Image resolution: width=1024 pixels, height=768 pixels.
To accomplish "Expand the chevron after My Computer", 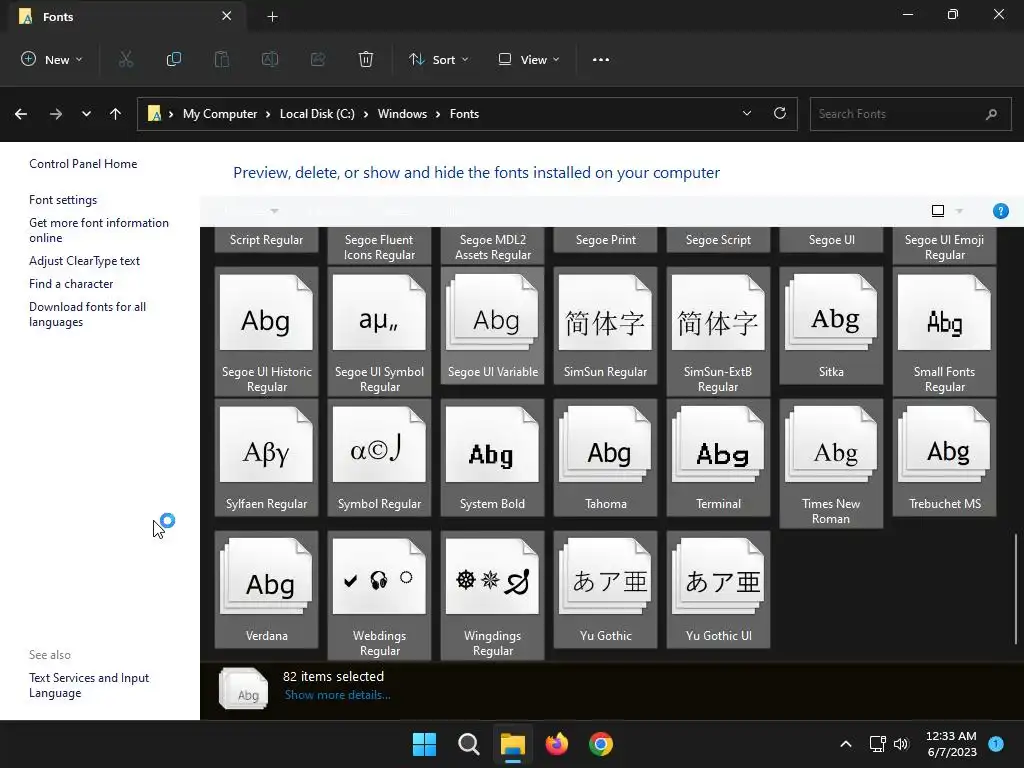I will 268,114.
